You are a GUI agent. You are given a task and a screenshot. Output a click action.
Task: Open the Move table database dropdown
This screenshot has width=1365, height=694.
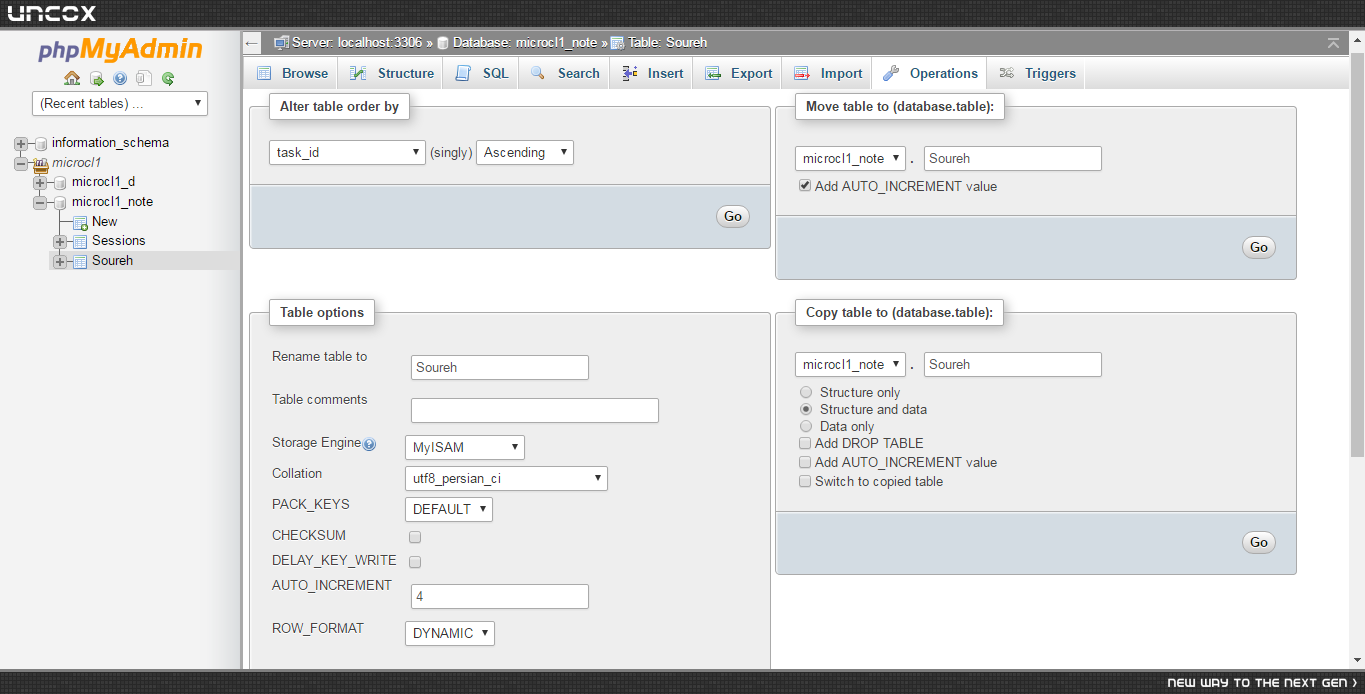pyautogui.click(x=850, y=158)
